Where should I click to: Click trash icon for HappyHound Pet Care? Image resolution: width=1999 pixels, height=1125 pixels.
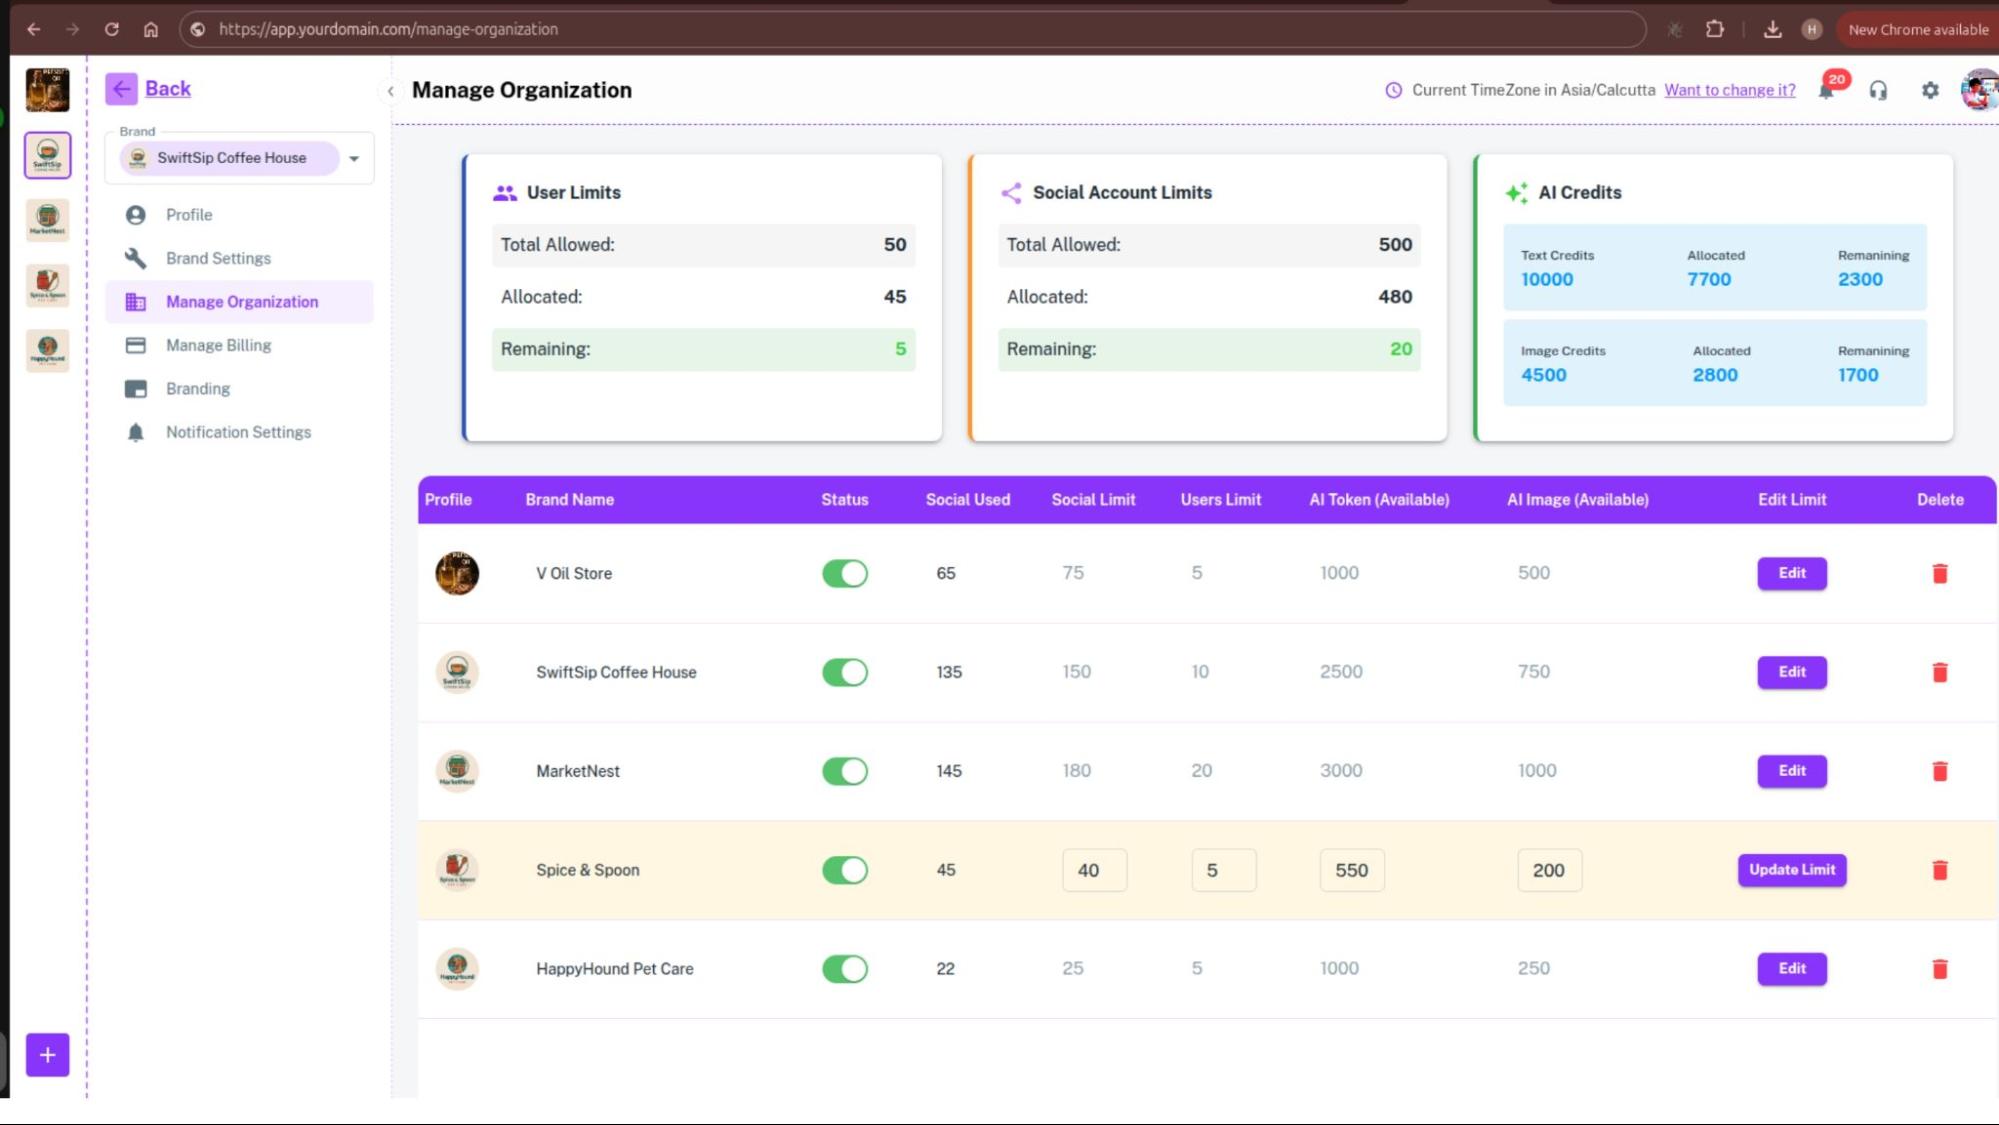coord(1940,969)
